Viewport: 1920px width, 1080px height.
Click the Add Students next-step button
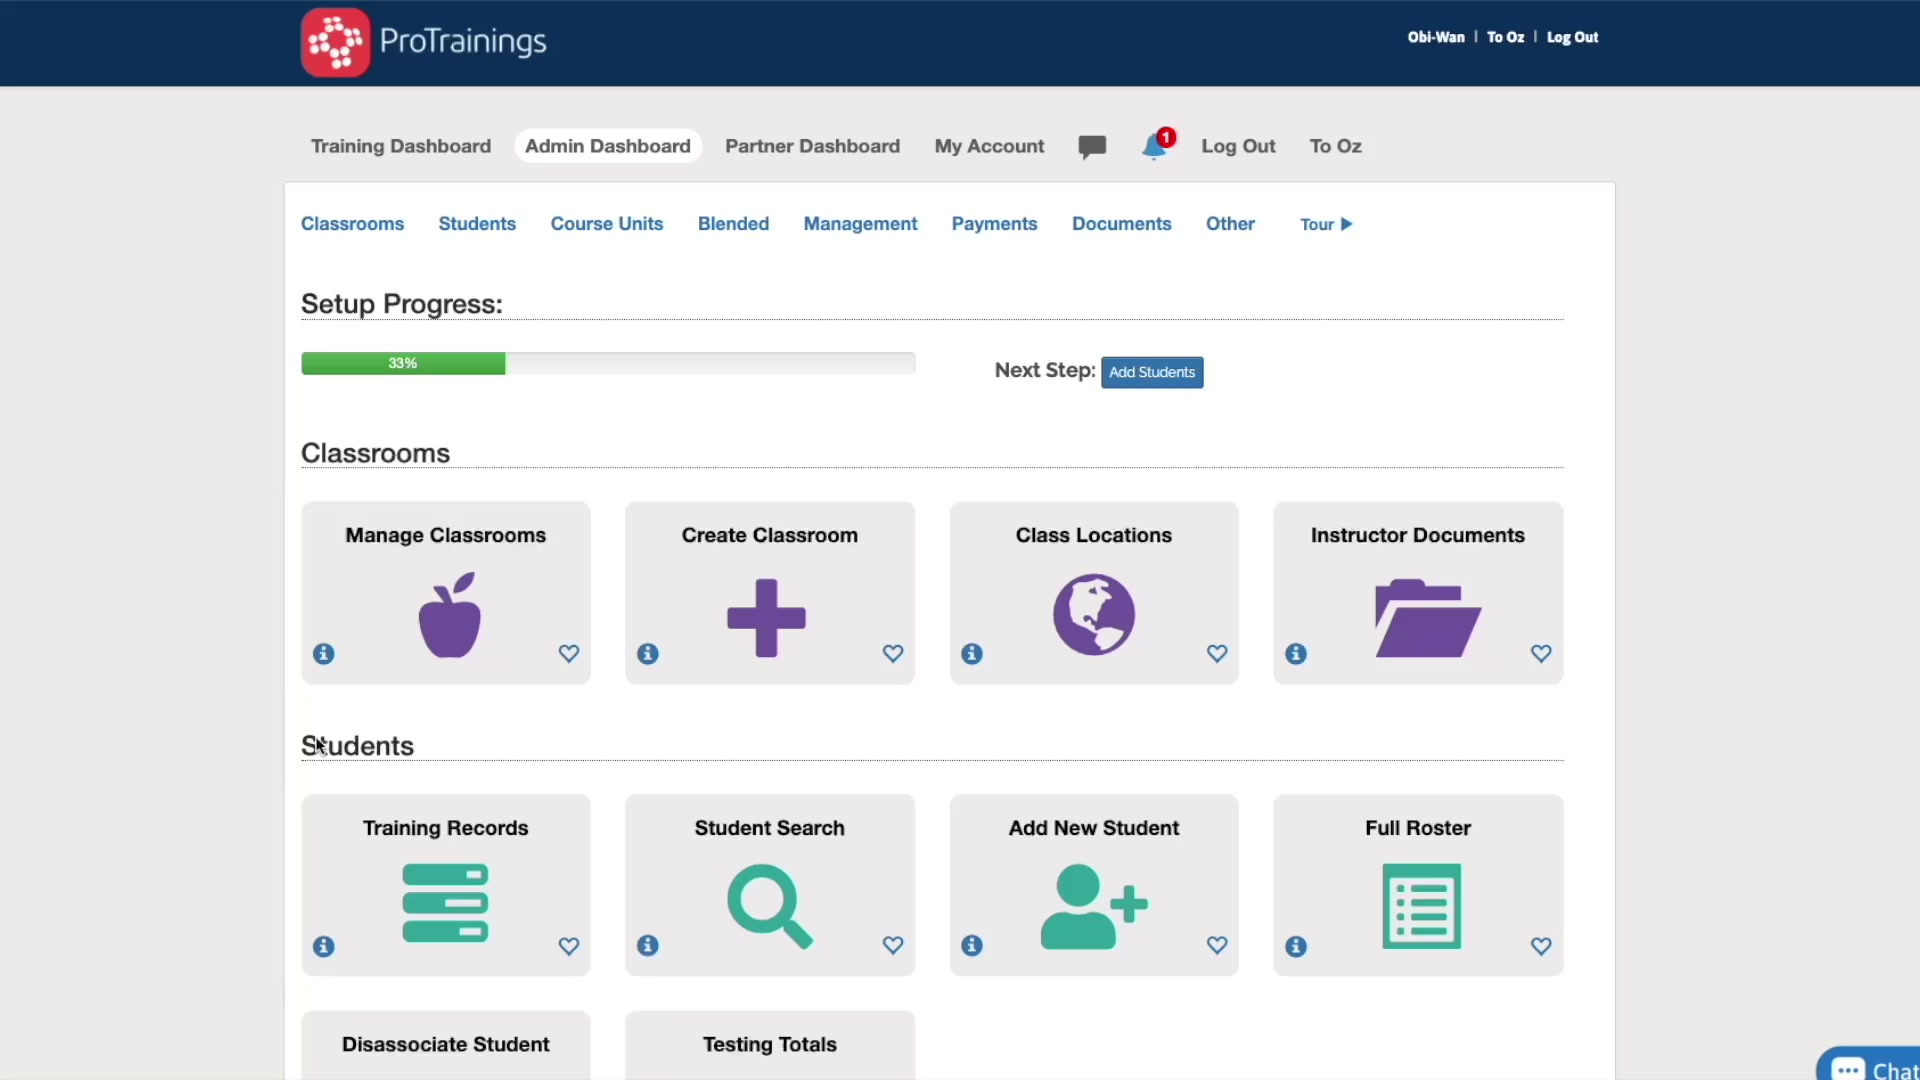coord(1152,372)
